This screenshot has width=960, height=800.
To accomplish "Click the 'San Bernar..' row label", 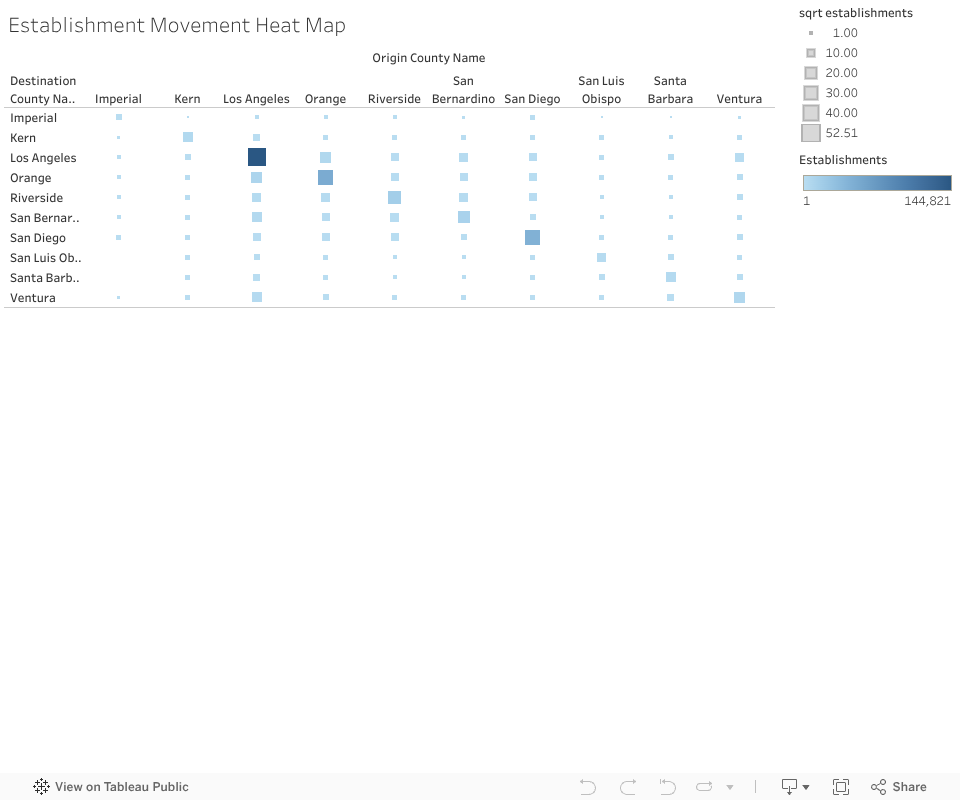I will [45, 217].
